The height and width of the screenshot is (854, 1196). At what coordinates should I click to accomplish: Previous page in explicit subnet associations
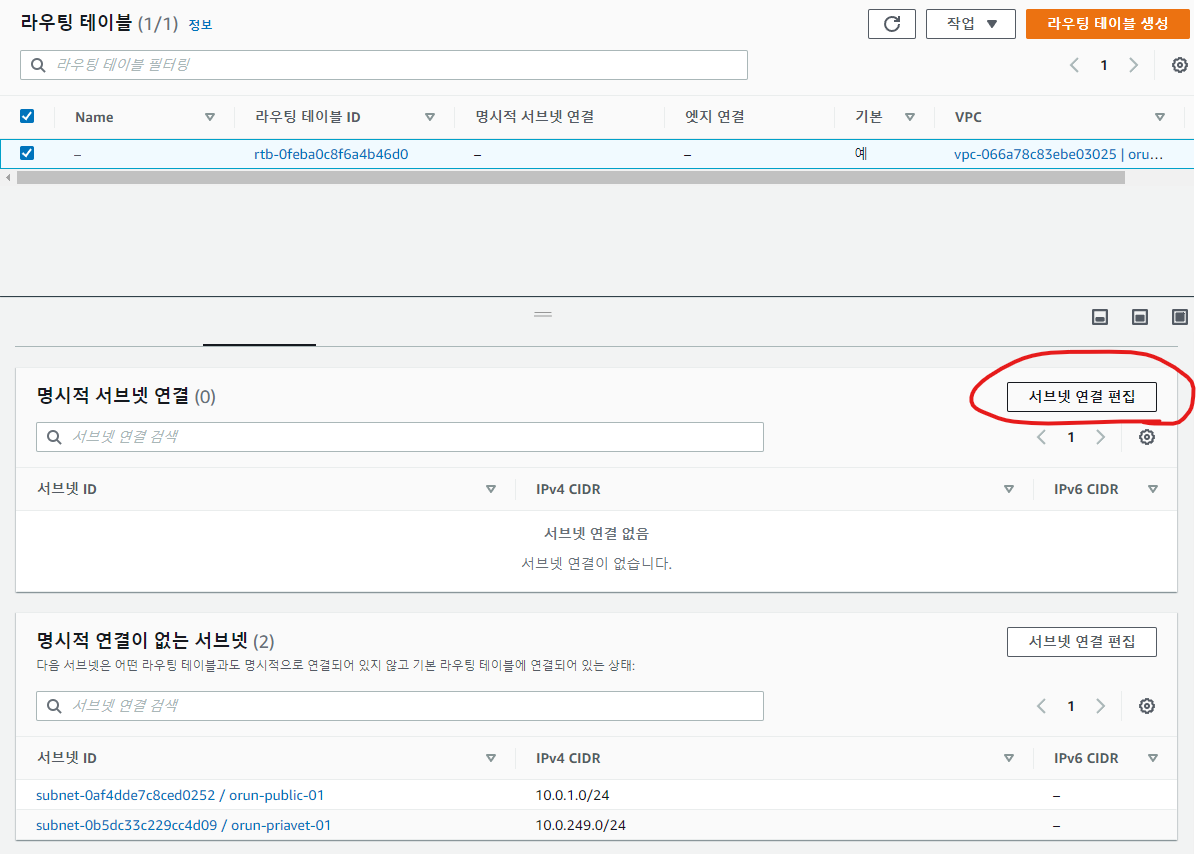click(1041, 437)
